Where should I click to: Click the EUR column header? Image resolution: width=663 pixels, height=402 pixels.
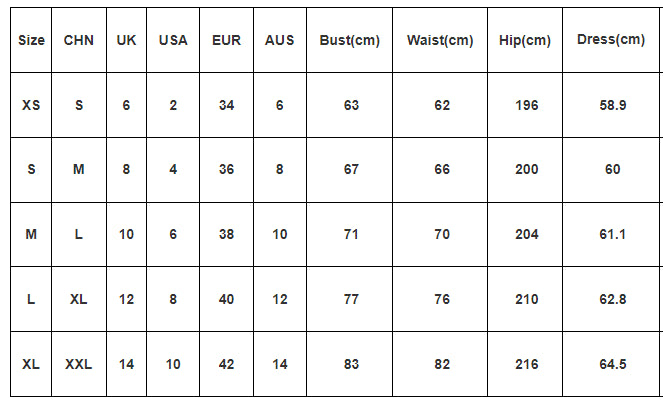(226, 40)
